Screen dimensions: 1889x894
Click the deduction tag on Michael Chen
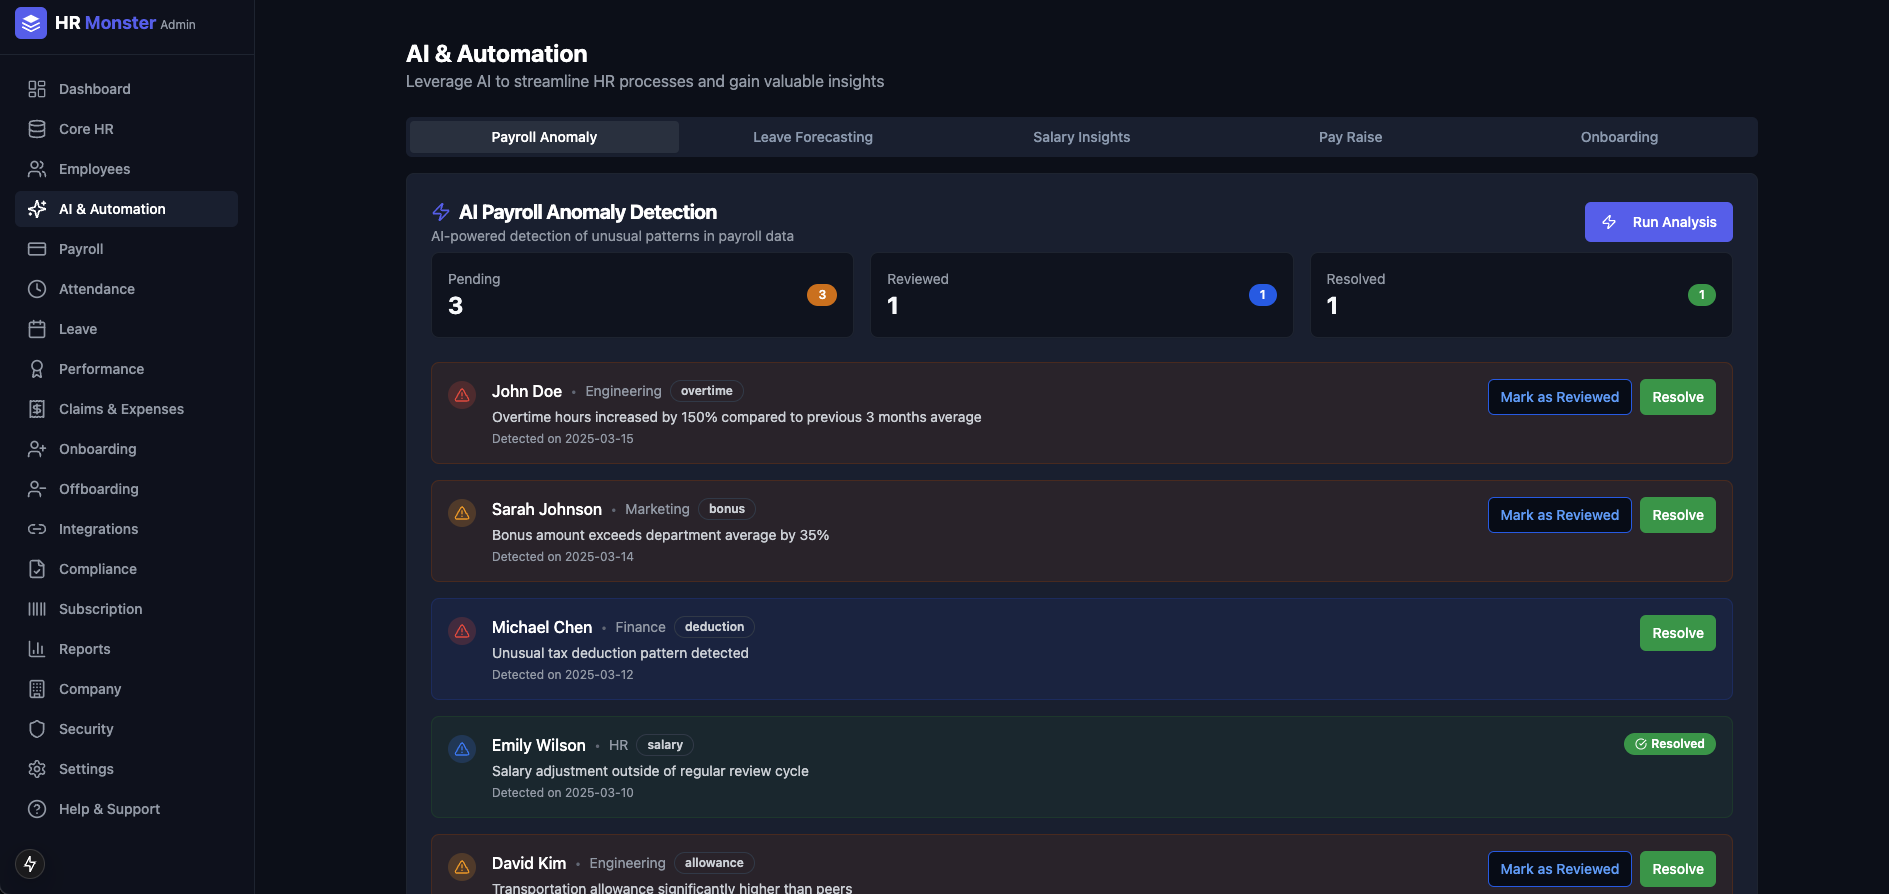click(714, 627)
